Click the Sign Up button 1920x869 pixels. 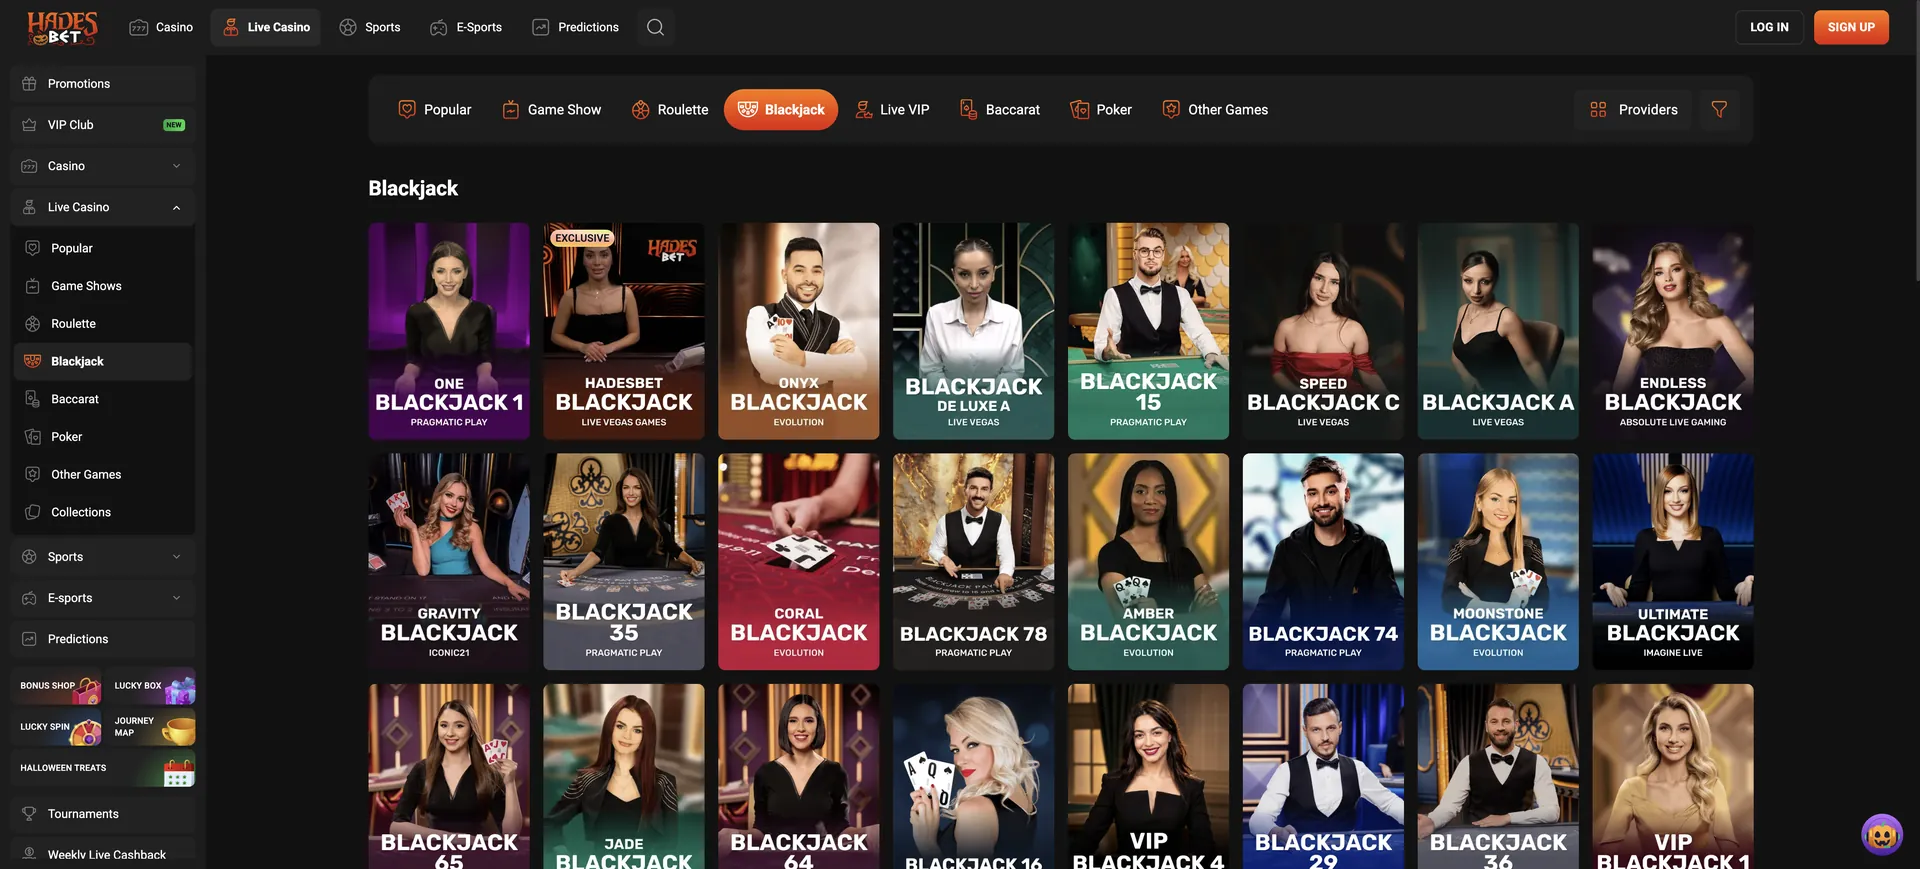click(x=1851, y=27)
